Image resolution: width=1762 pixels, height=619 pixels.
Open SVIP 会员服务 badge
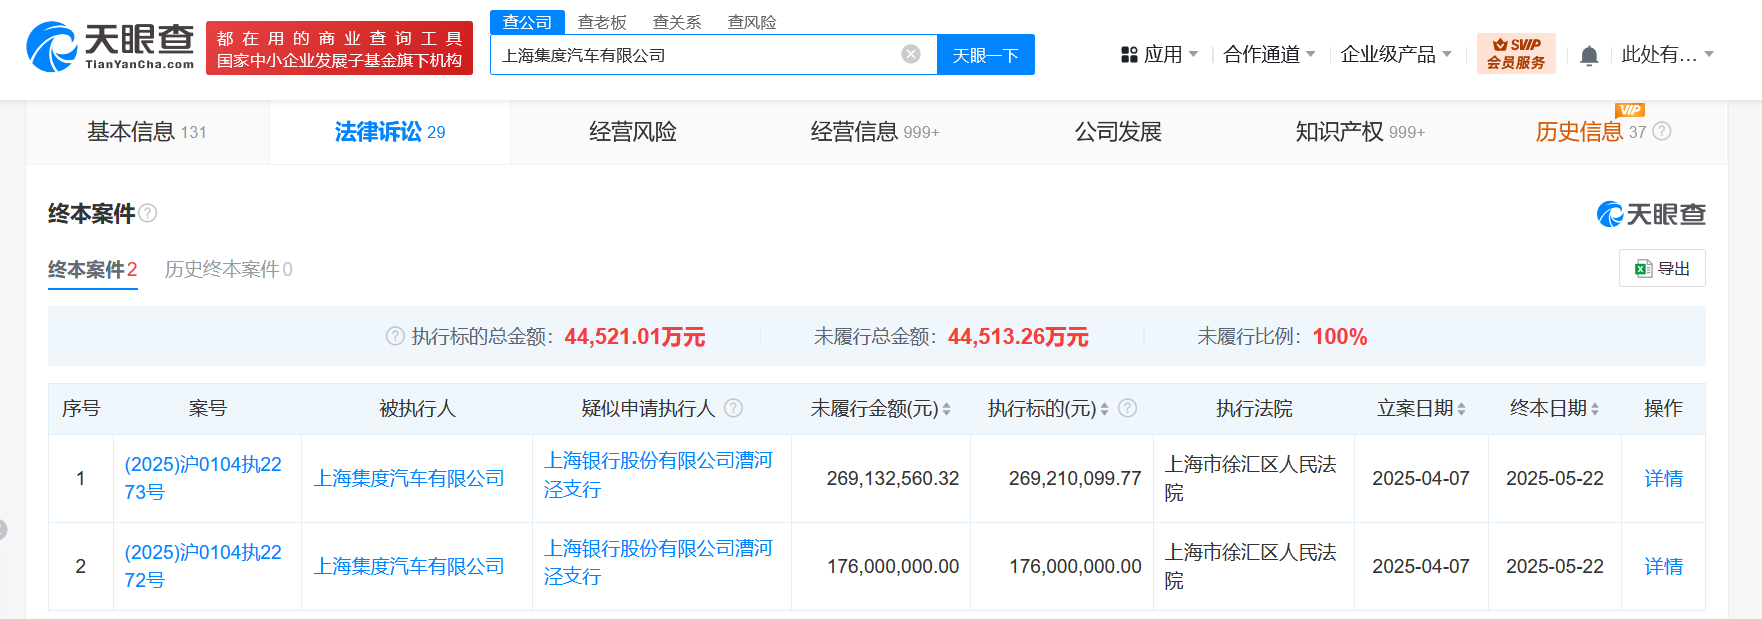click(1516, 54)
